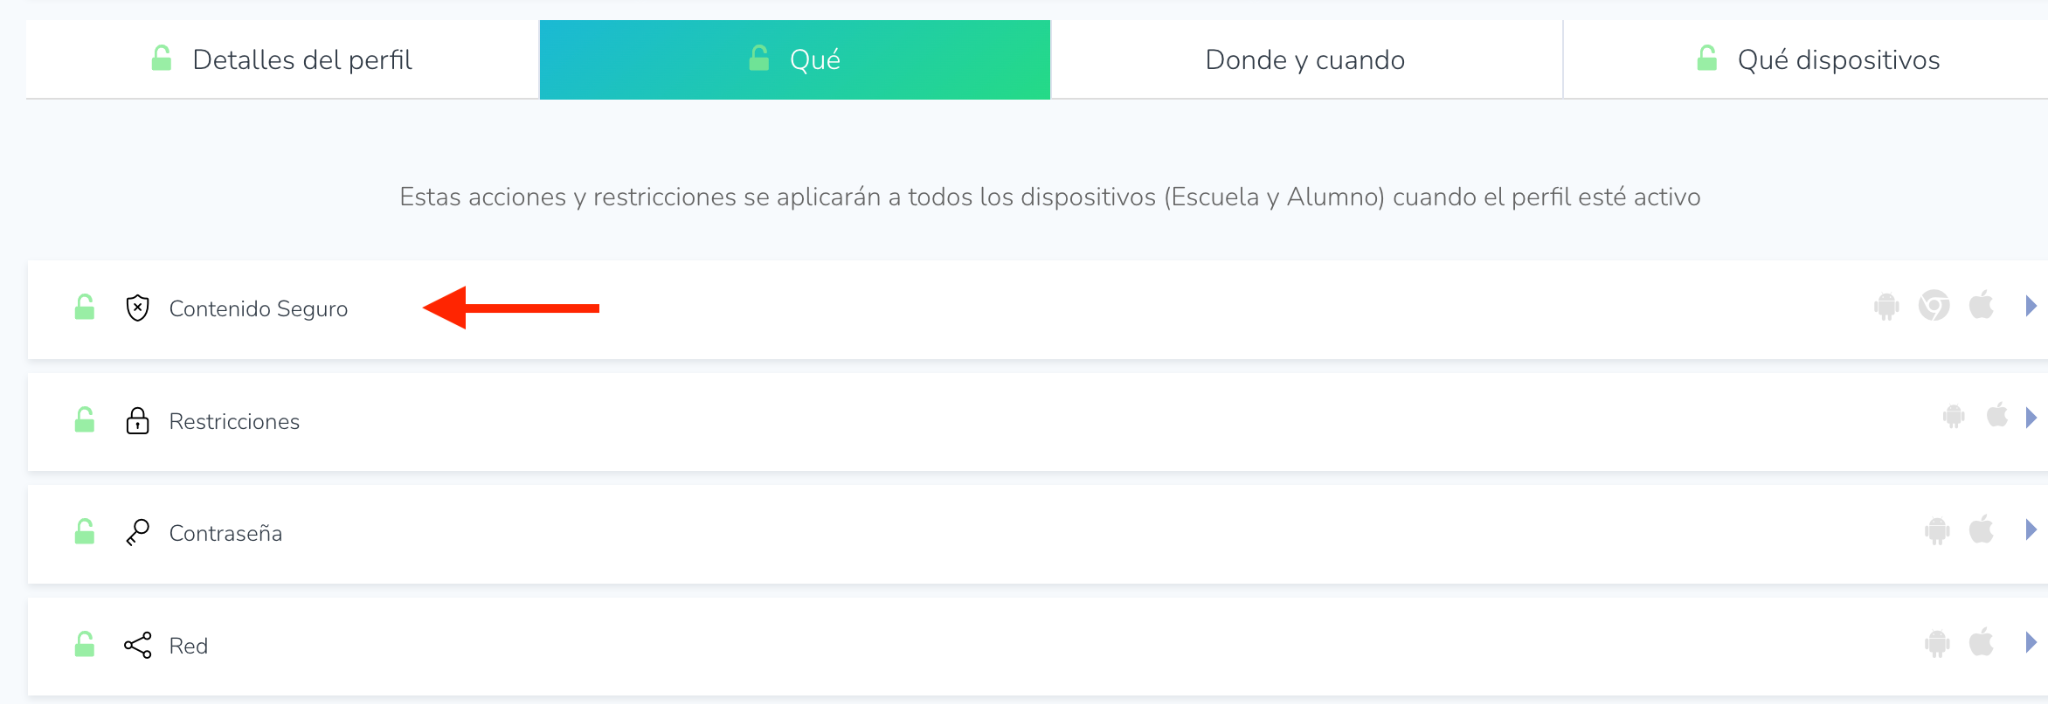Image resolution: width=2048 pixels, height=704 pixels.
Task: Click the Apple icon in Contraseña row
Action: (1981, 529)
